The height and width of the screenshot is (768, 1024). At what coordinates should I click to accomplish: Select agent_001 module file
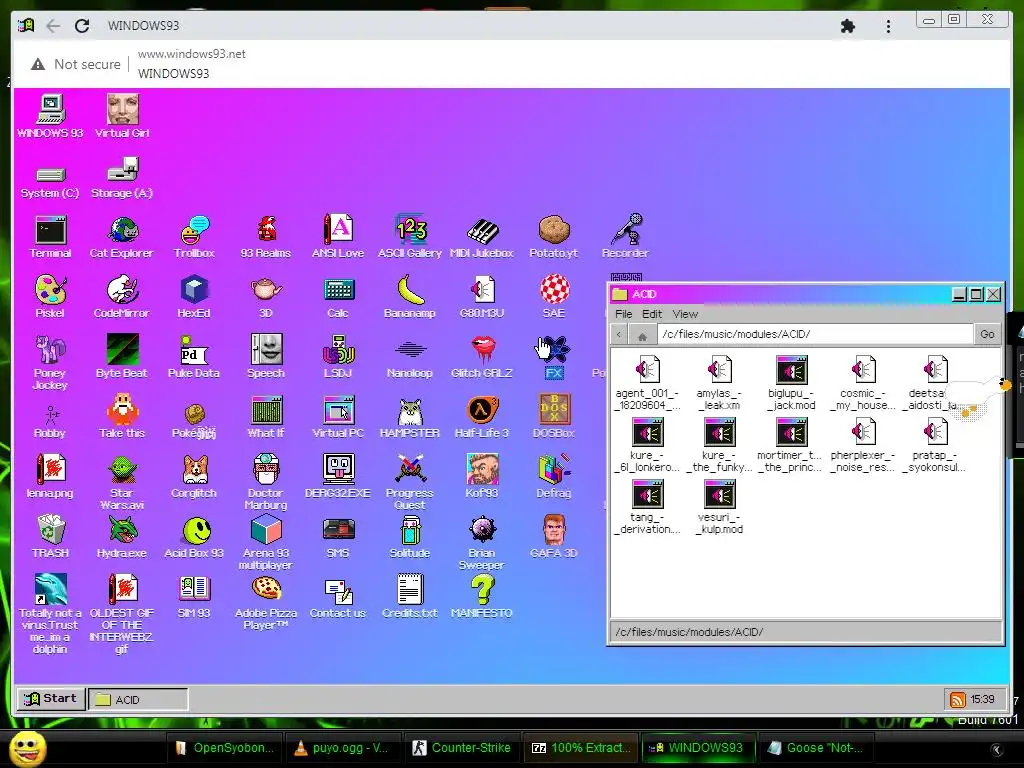click(x=648, y=383)
